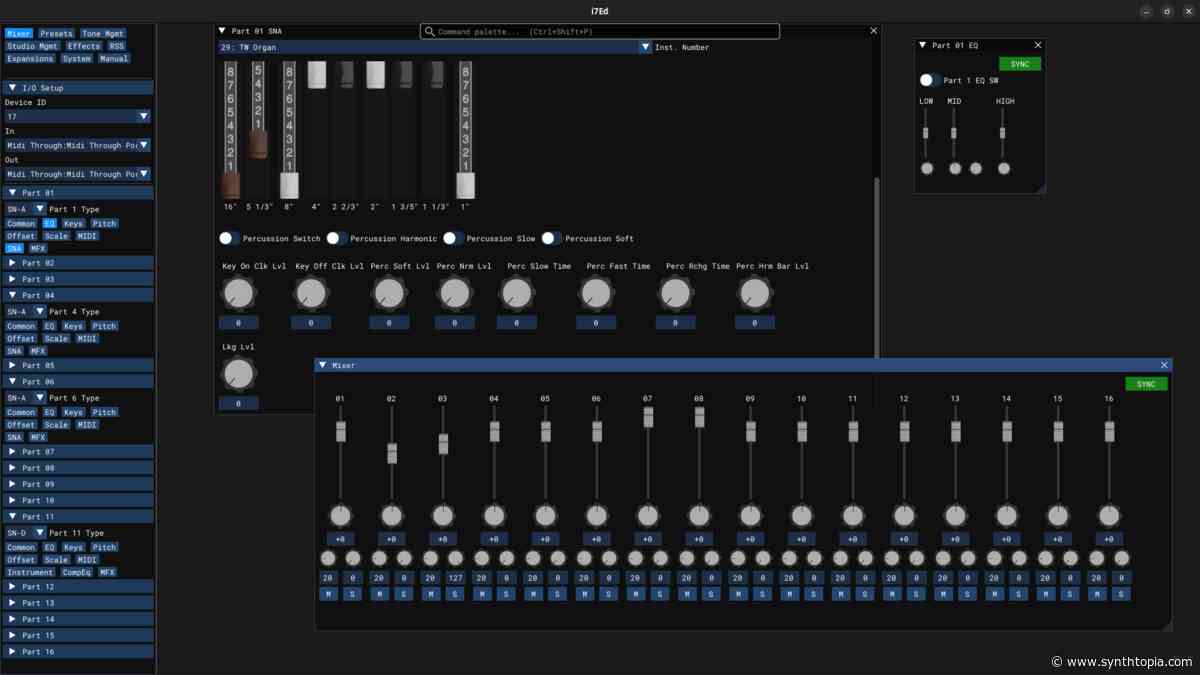The image size is (1200, 675).
Task: Click the Perc Soft Lvl knob
Action: (x=389, y=293)
